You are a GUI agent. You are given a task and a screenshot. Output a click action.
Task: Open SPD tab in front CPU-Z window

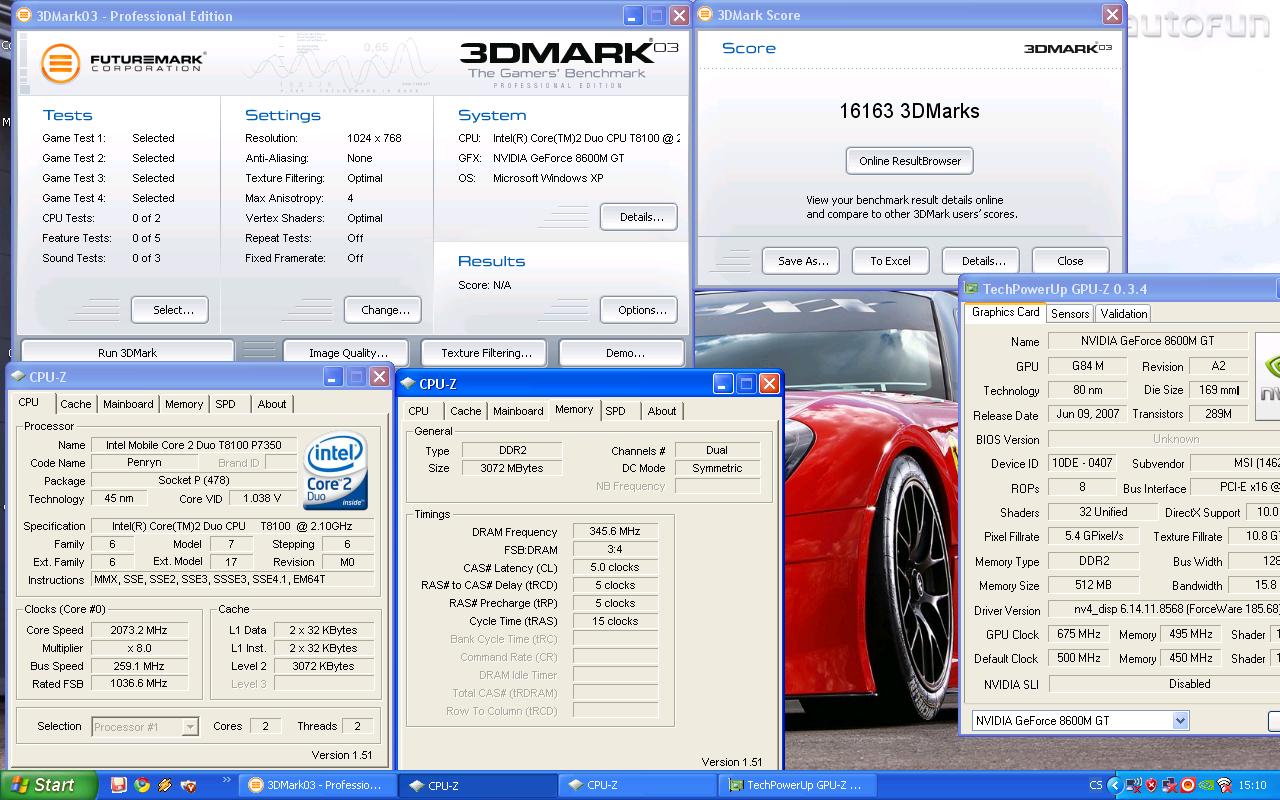coord(616,411)
